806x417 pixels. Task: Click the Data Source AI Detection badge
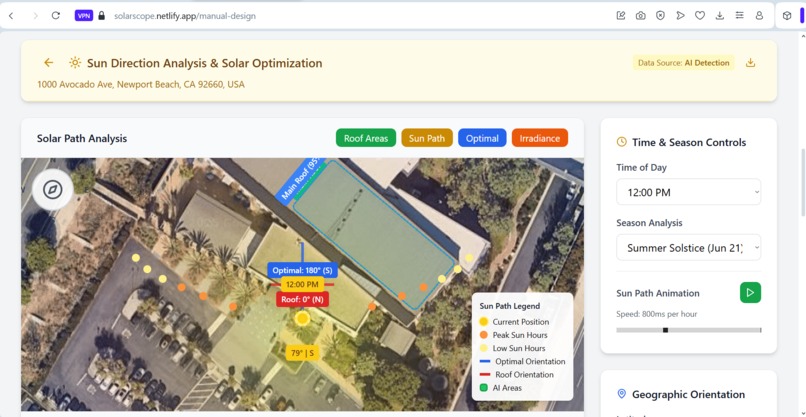(683, 63)
